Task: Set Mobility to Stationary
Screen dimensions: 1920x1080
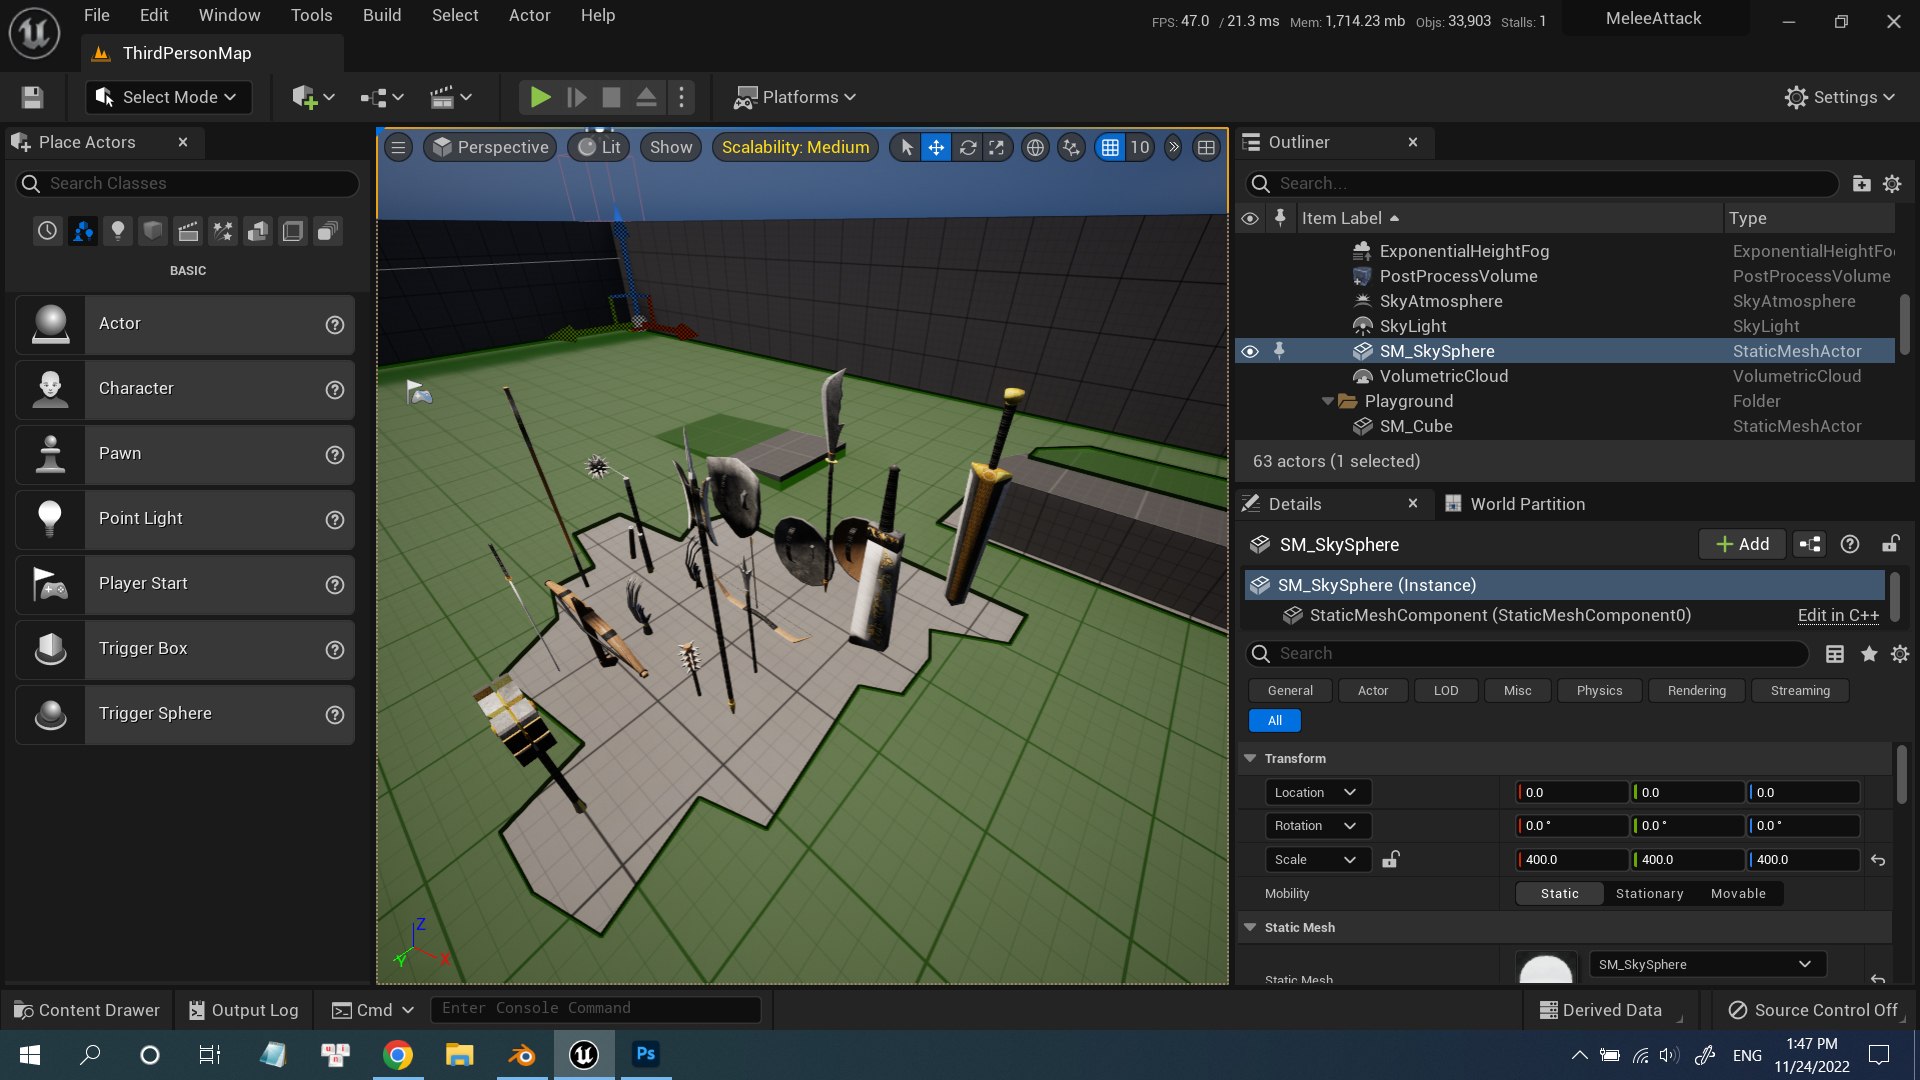Action: (x=1649, y=894)
